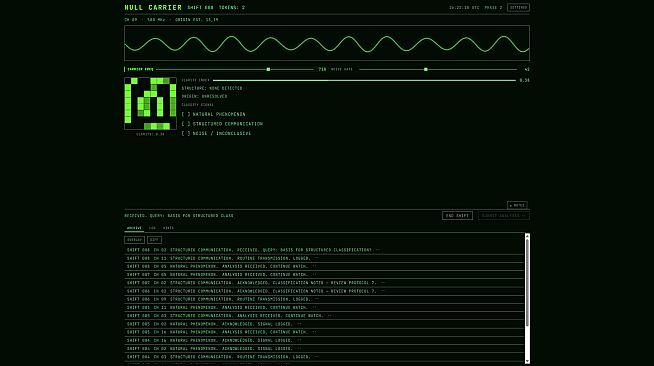Click the green pixel-grid signal thumbnail
Screen dimensions: 654x366
[x=150, y=103]
